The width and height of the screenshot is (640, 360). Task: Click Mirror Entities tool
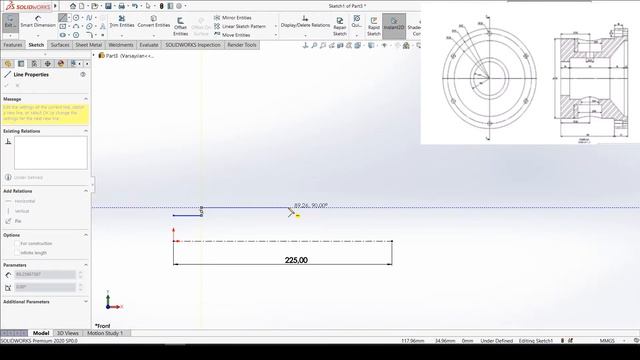click(233, 18)
